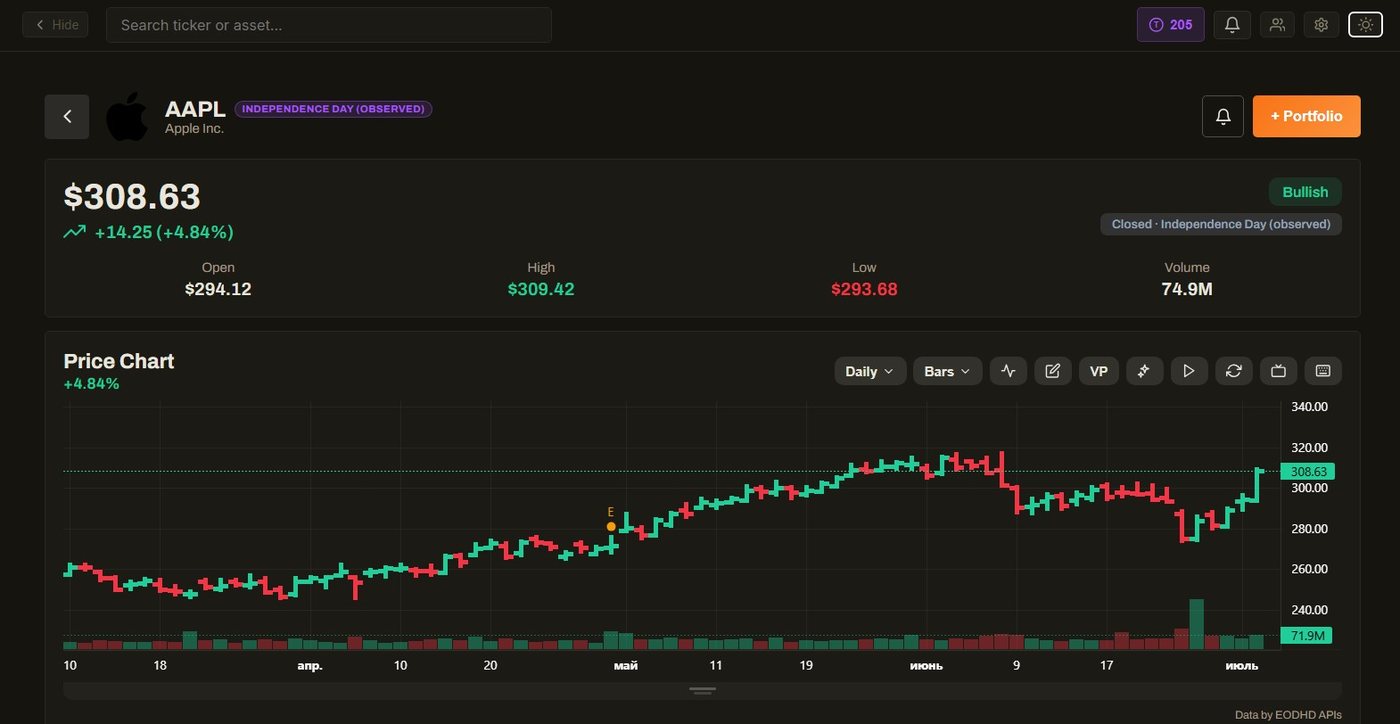Add AAPL using the + Portfolio button
The image size is (1400, 724).
click(x=1306, y=116)
